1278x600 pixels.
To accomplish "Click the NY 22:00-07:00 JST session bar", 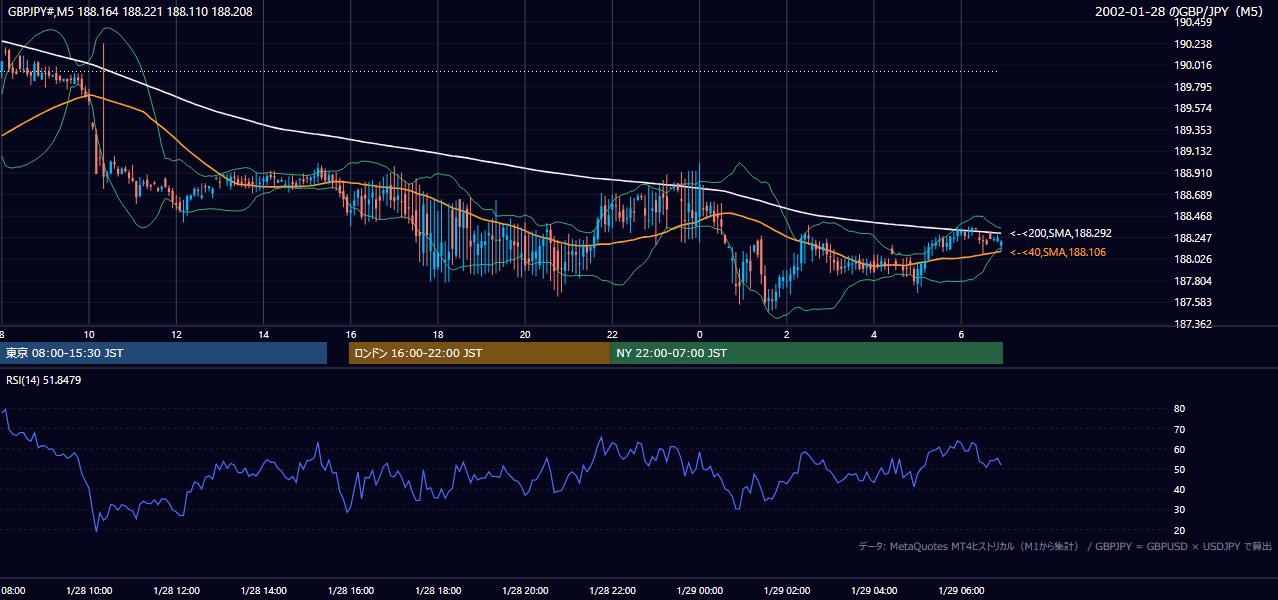I will (x=806, y=353).
